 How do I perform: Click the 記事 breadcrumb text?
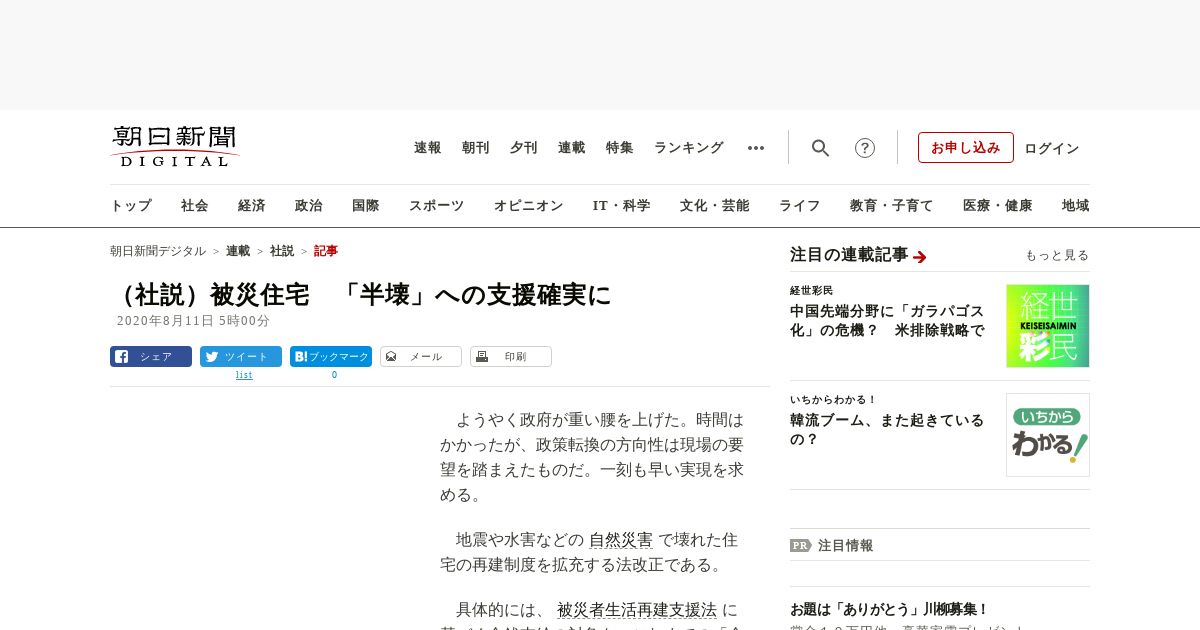click(x=326, y=251)
